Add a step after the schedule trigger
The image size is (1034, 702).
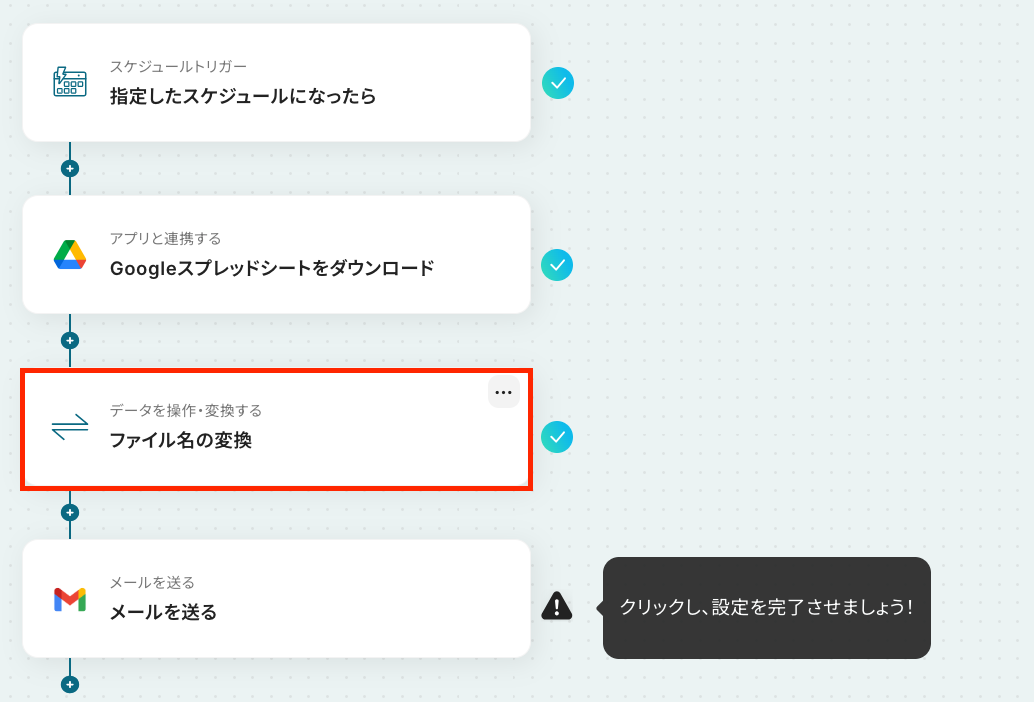[70, 169]
